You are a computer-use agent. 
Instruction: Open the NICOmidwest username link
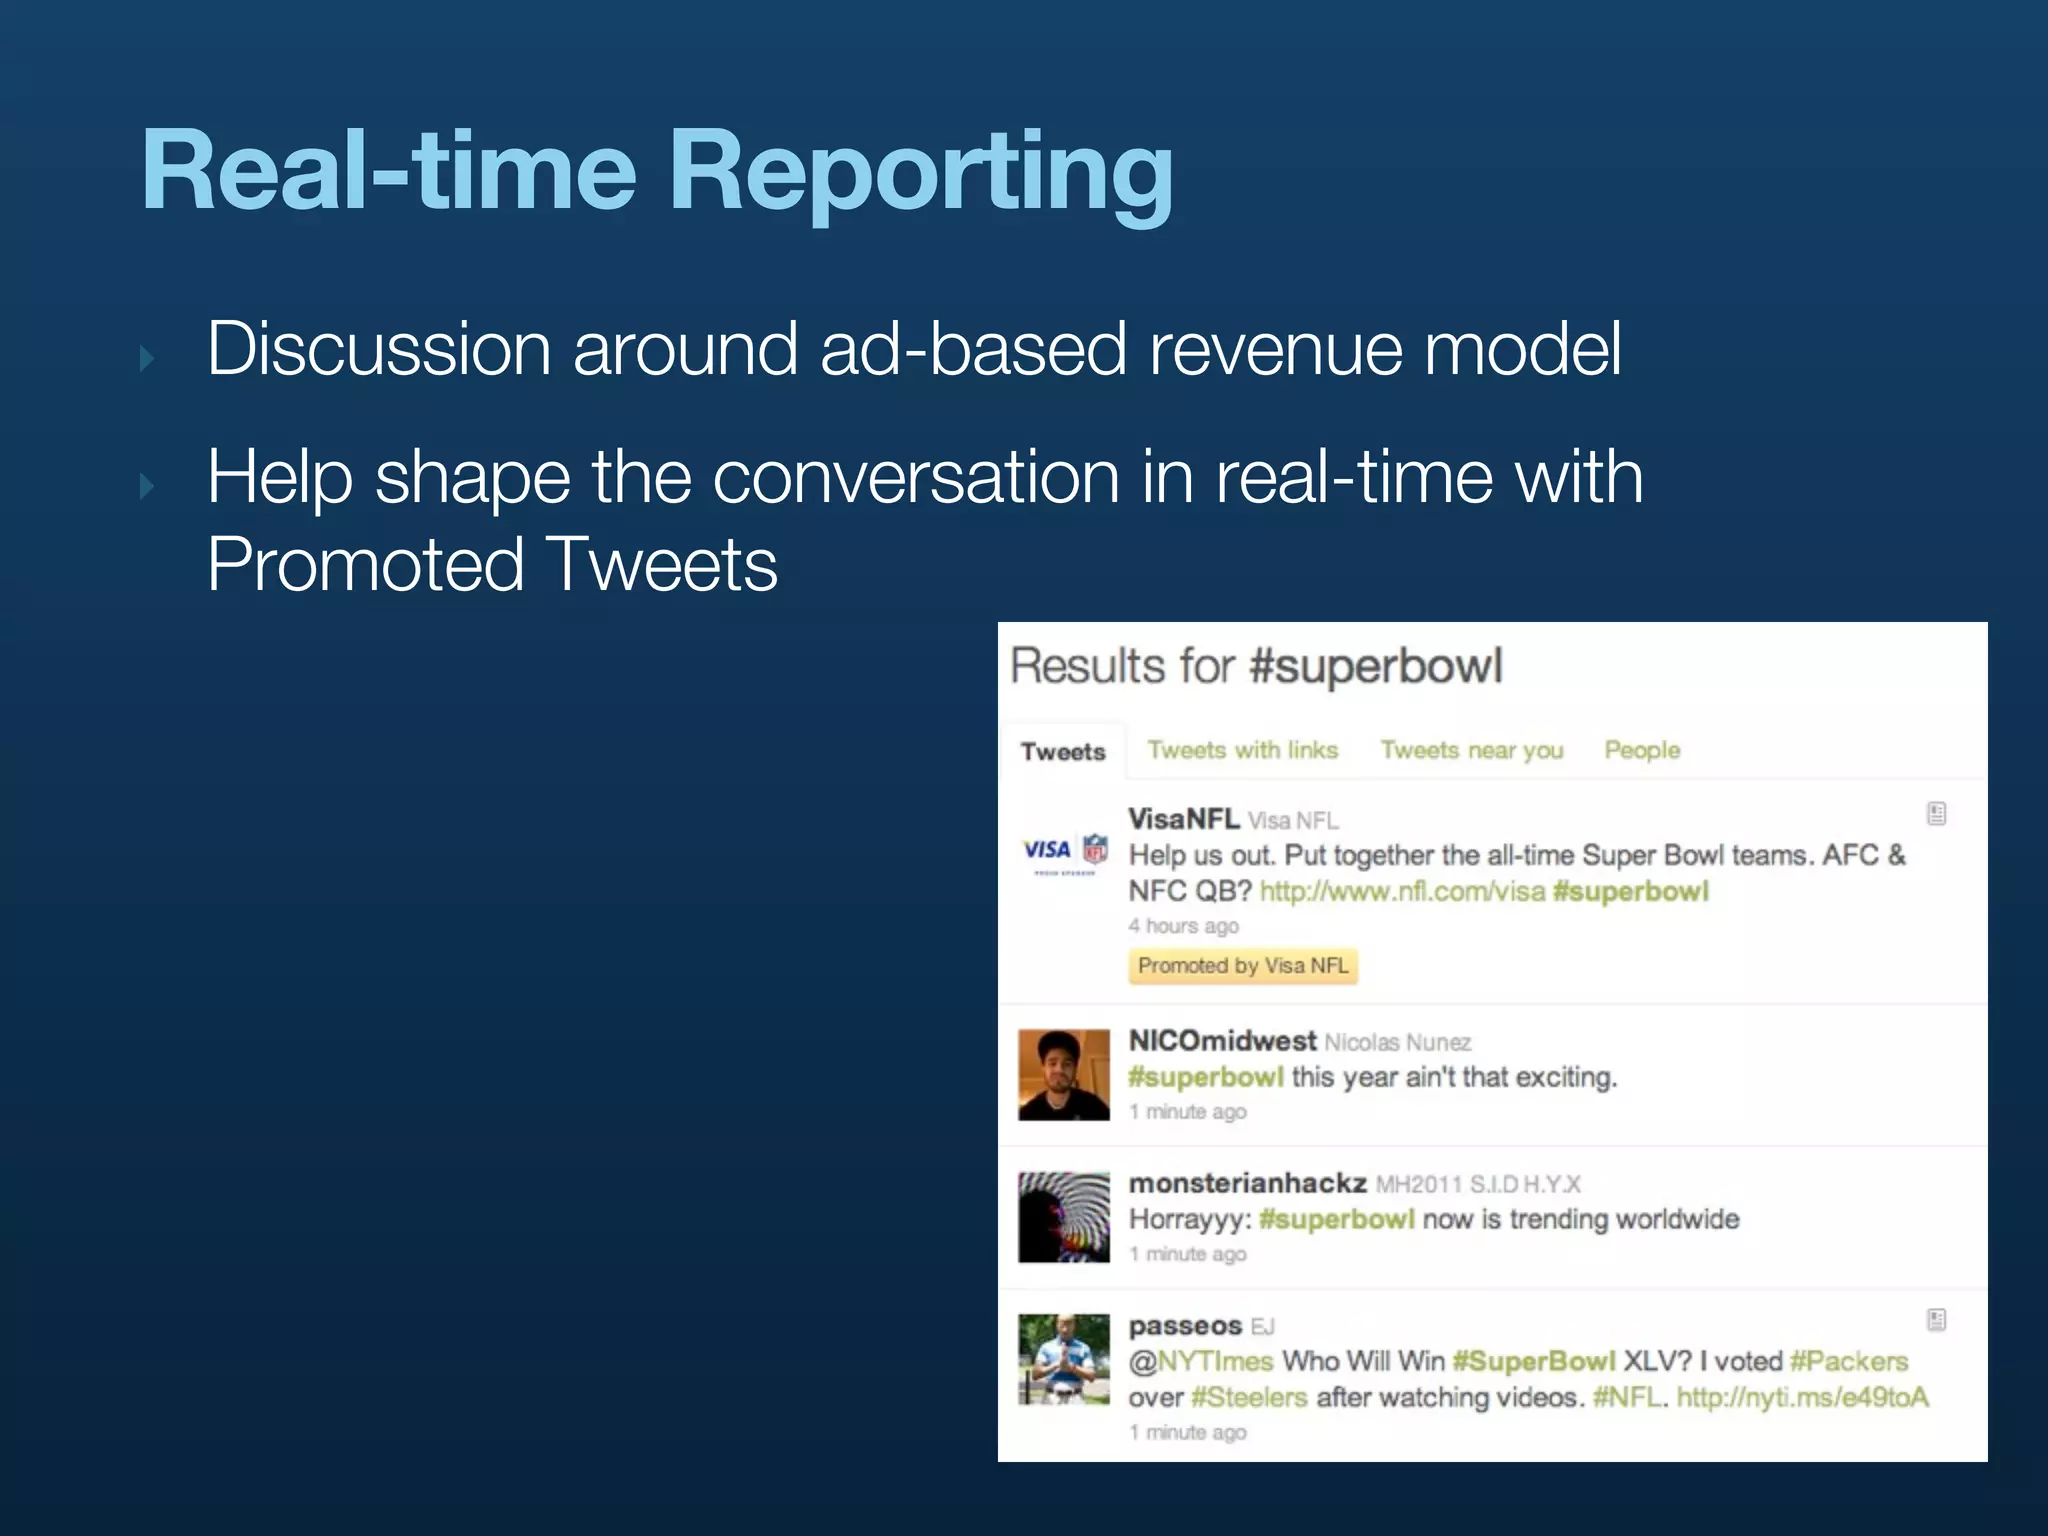point(1222,1041)
